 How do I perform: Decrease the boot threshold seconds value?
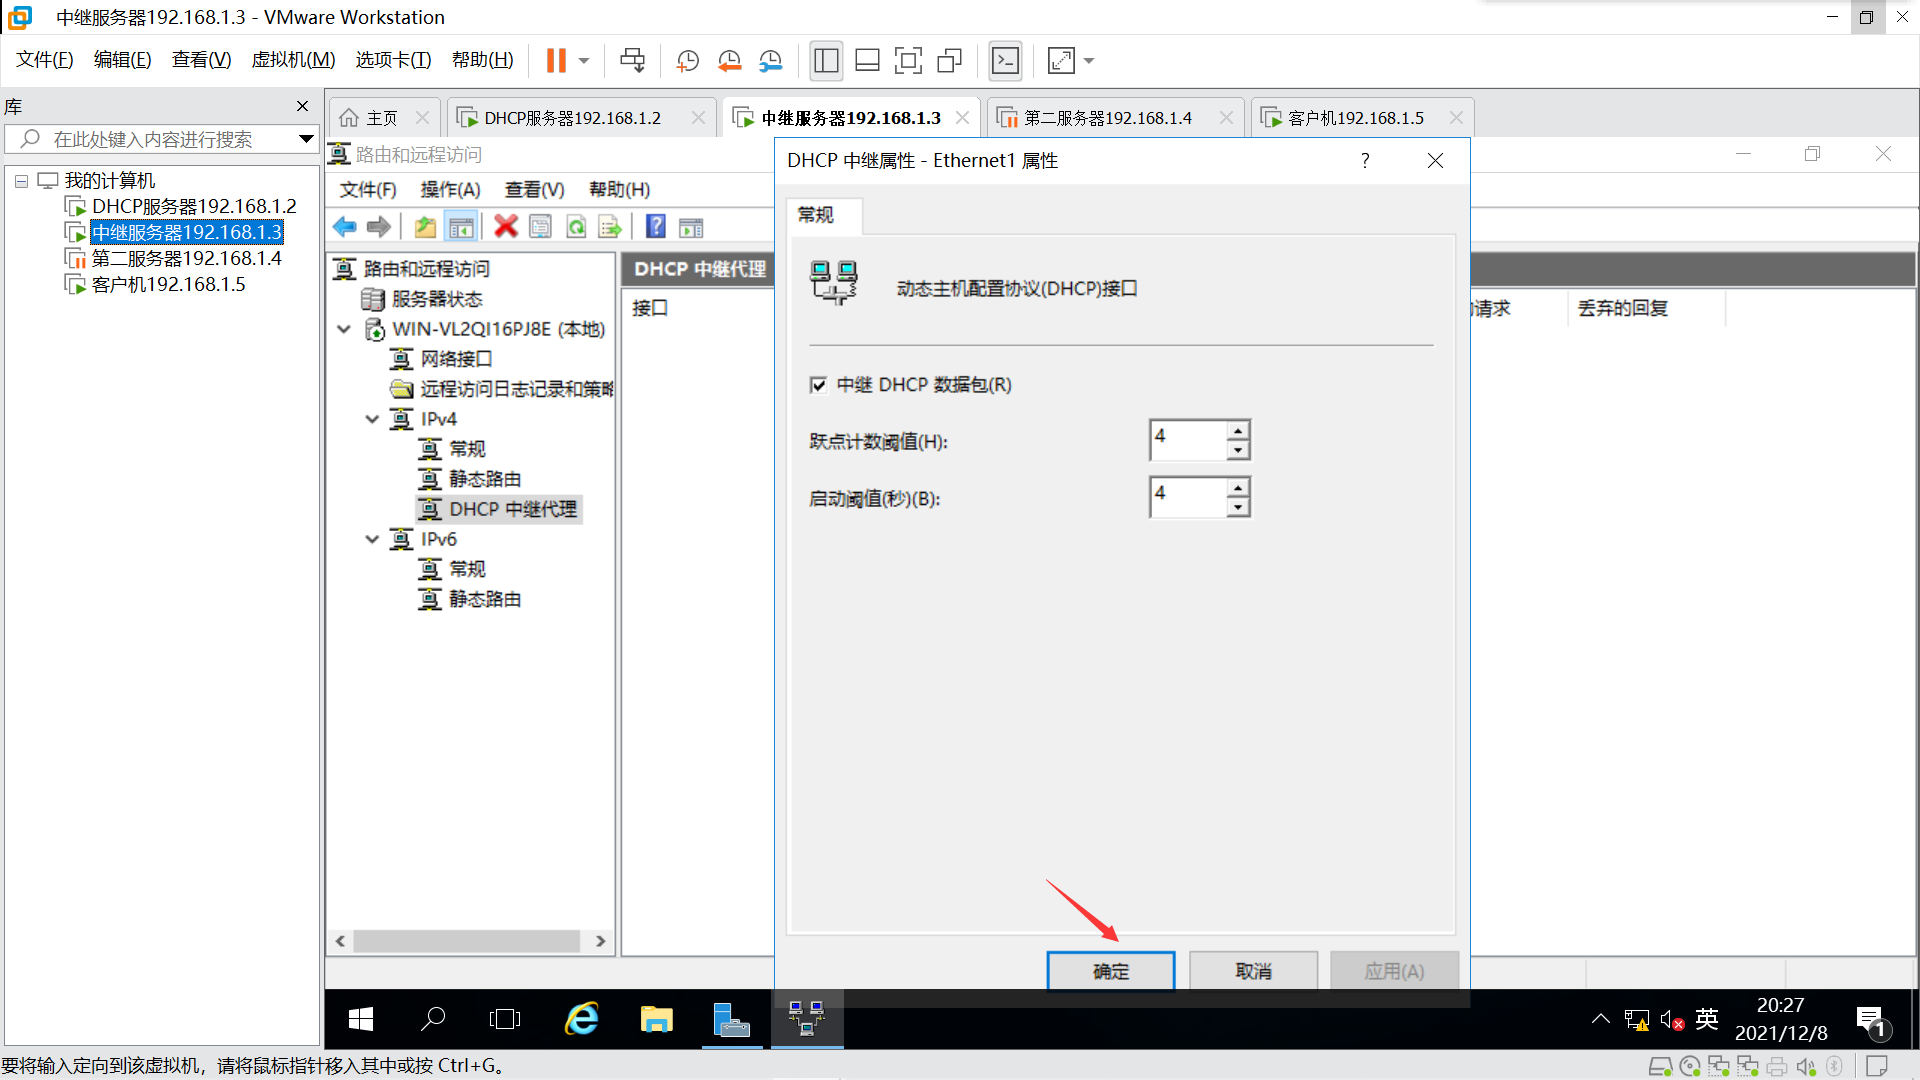(1238, 507)
